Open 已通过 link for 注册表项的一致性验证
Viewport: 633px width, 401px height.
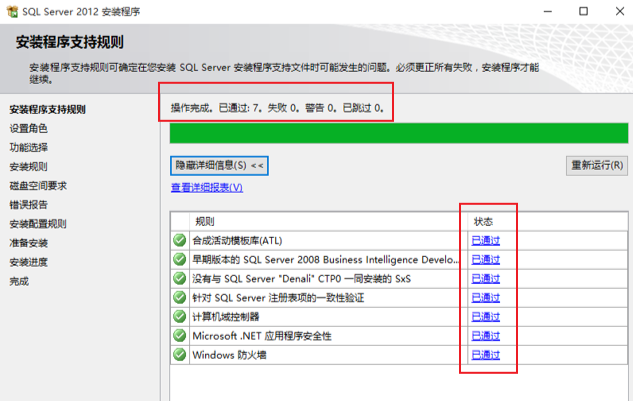tap(486, 298)
